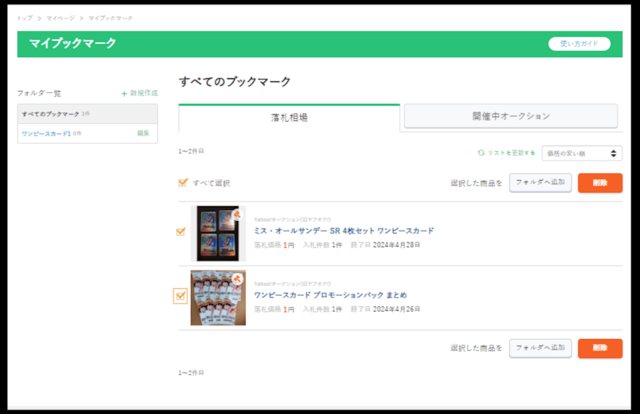The height and width of the screenshot is (414, 640).
Task: Open the ワンピースカード1 folder
Action: (x=45, y=133)
